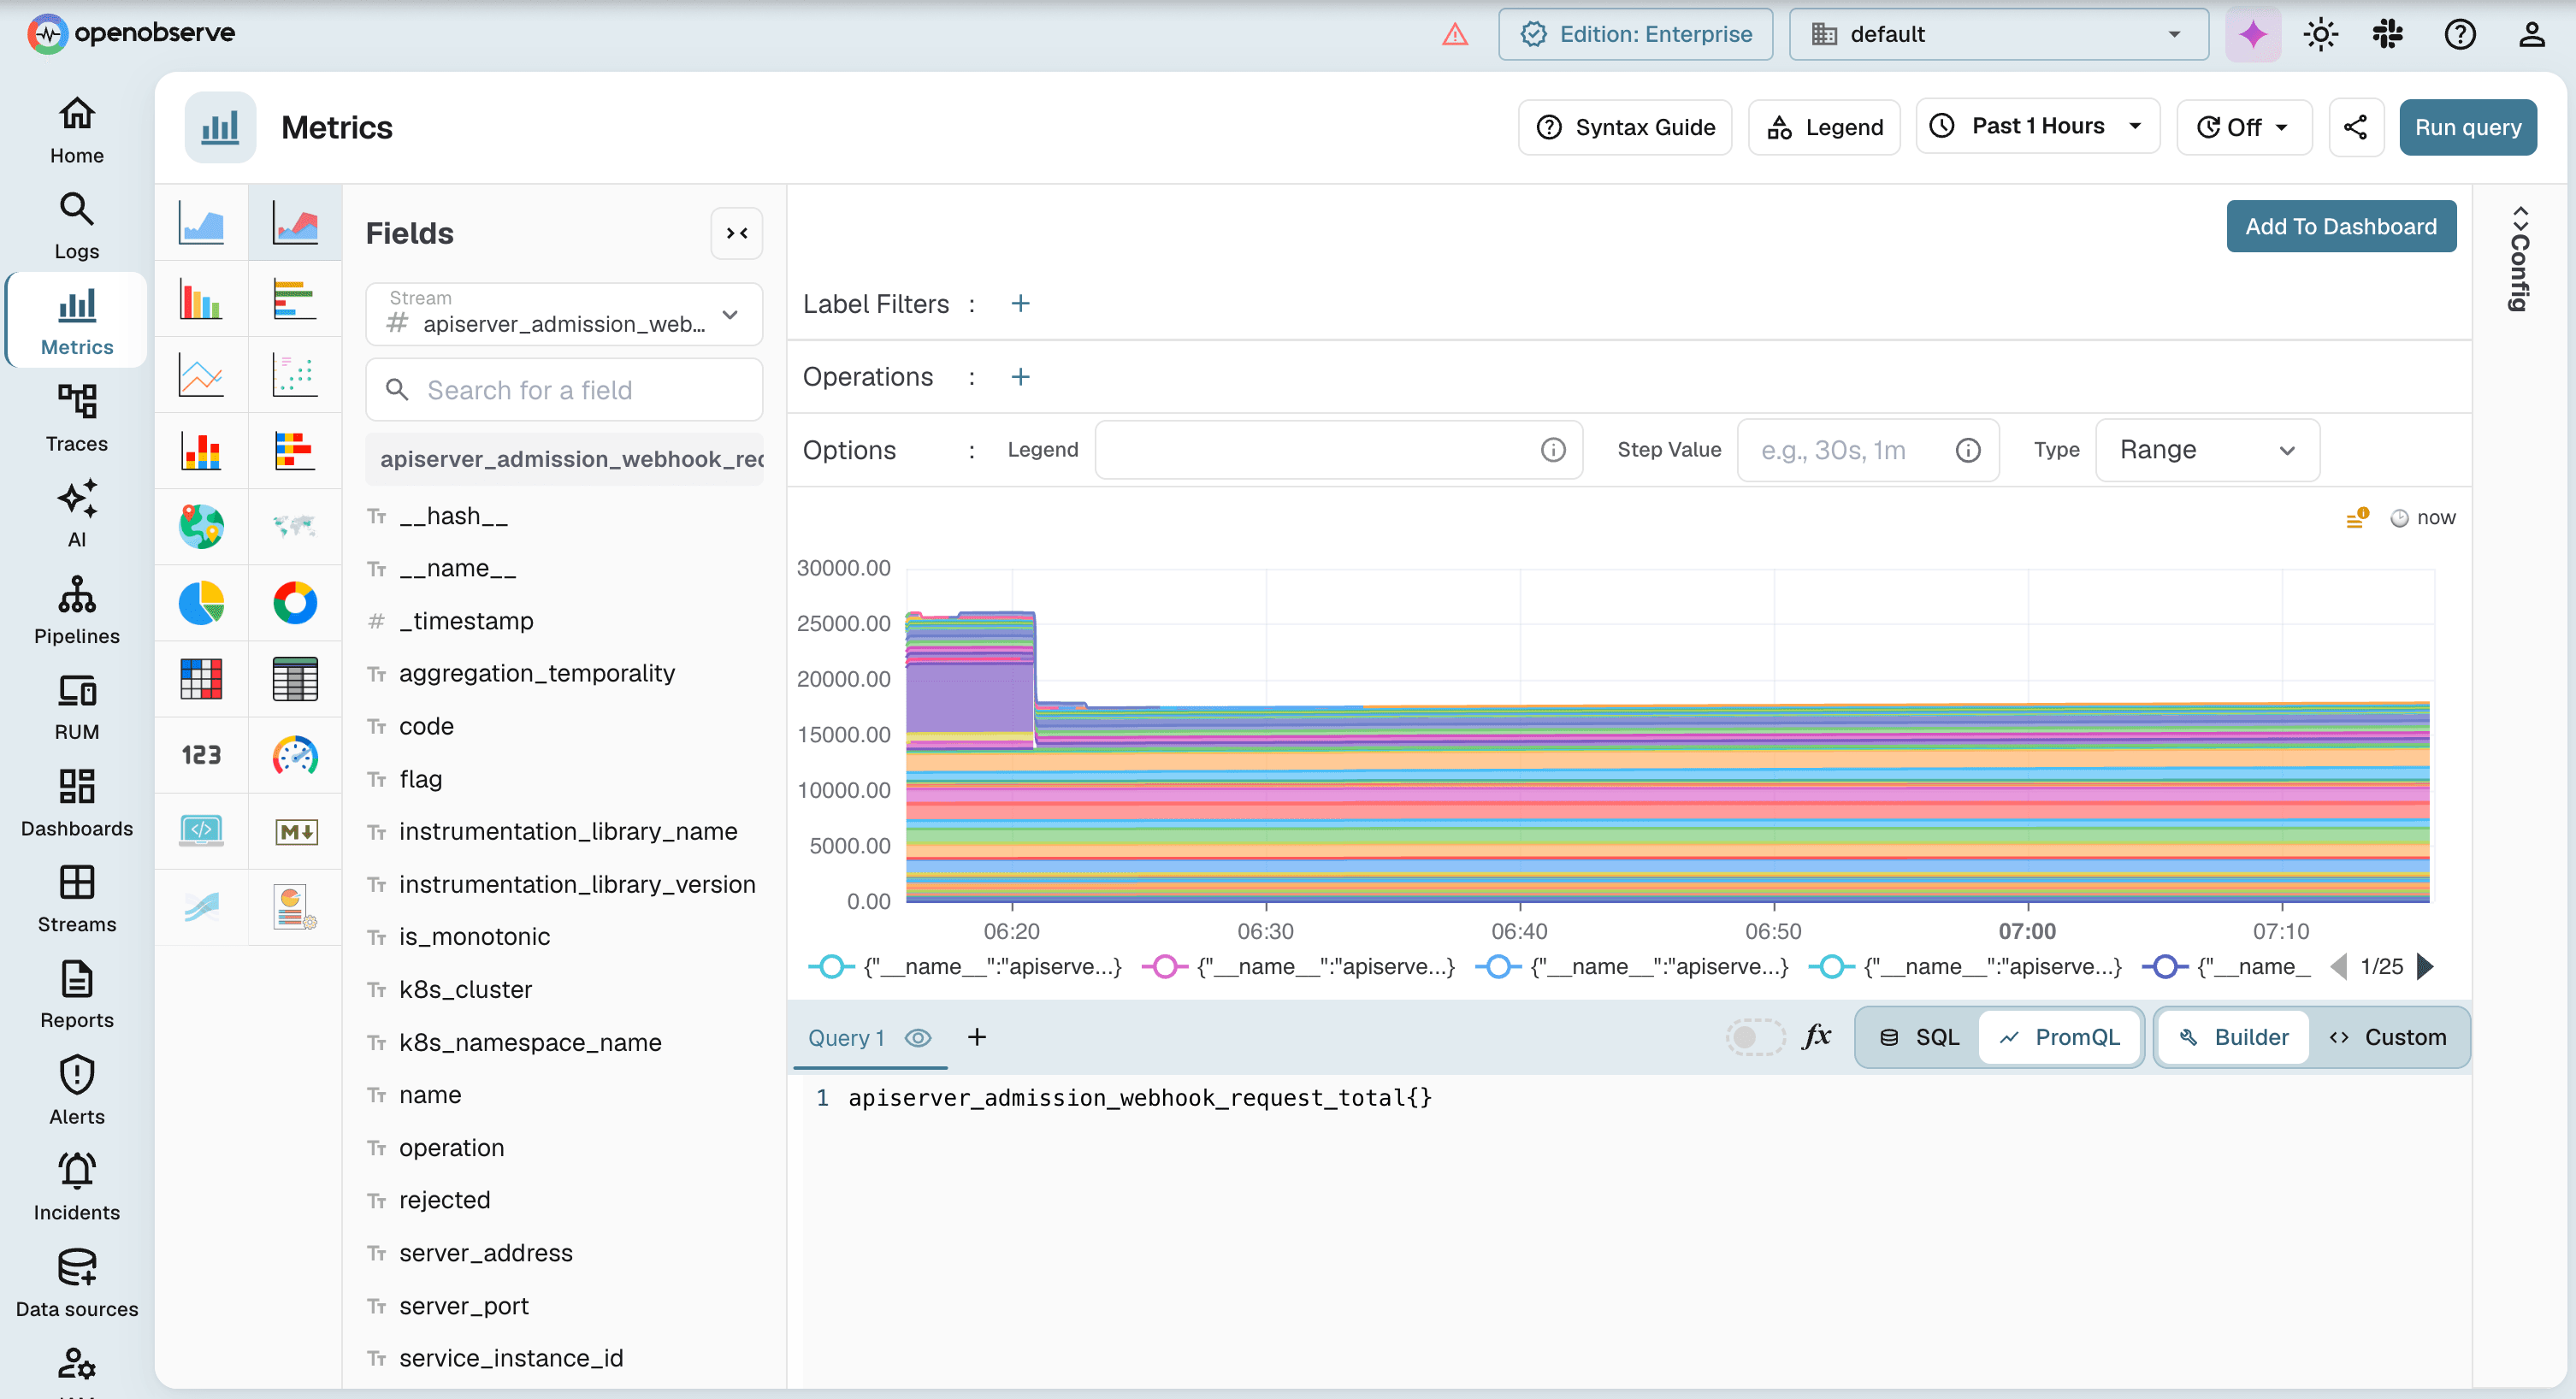Go to previous legend page
The width and height of the screenshot is (2576, 1399).
coord(2338,966)
